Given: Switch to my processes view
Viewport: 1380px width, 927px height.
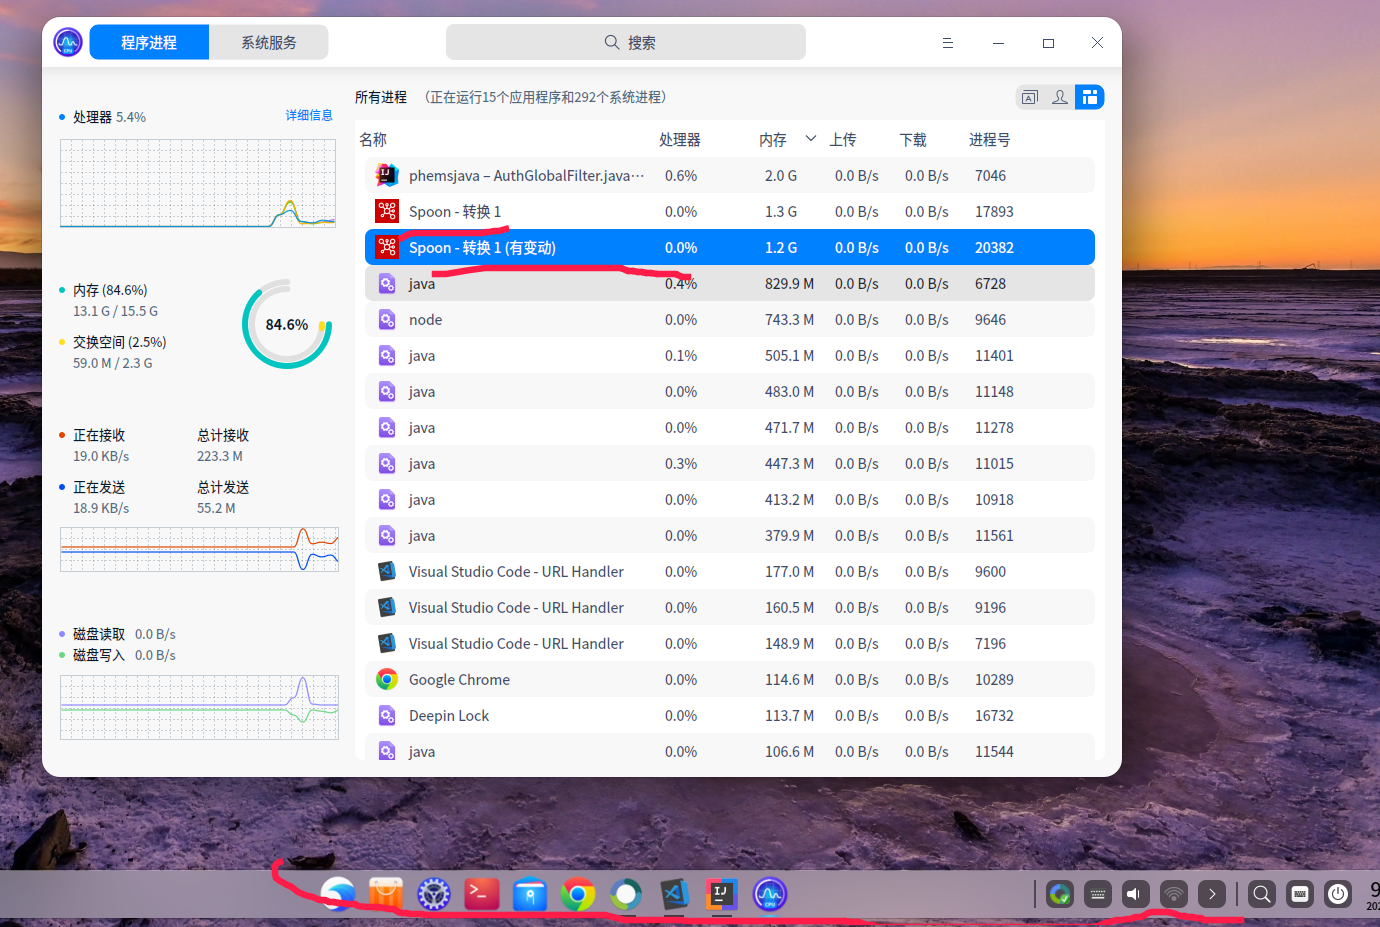Looking at the screenshot, I should [x=1059, y=96].
